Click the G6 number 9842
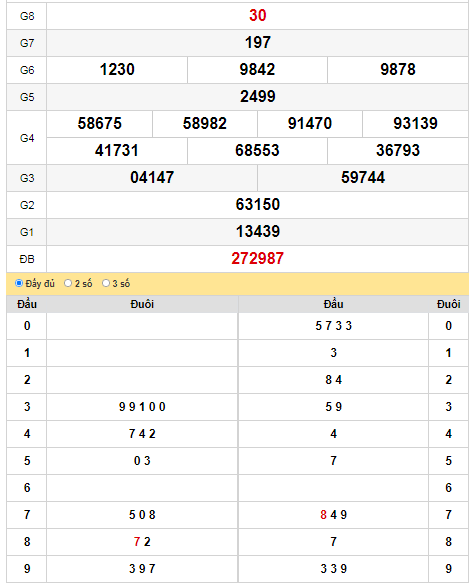 (257, 70)
